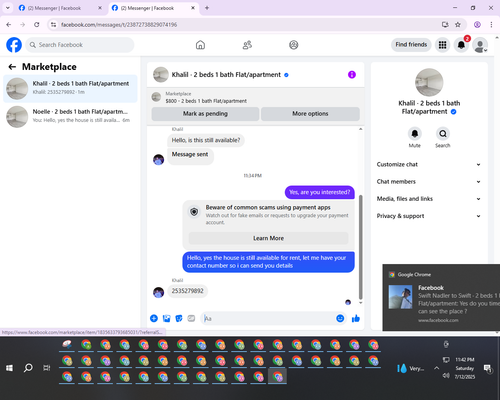Reload the page in Chrome
500x400 pixels.
(x=37, y=25)
